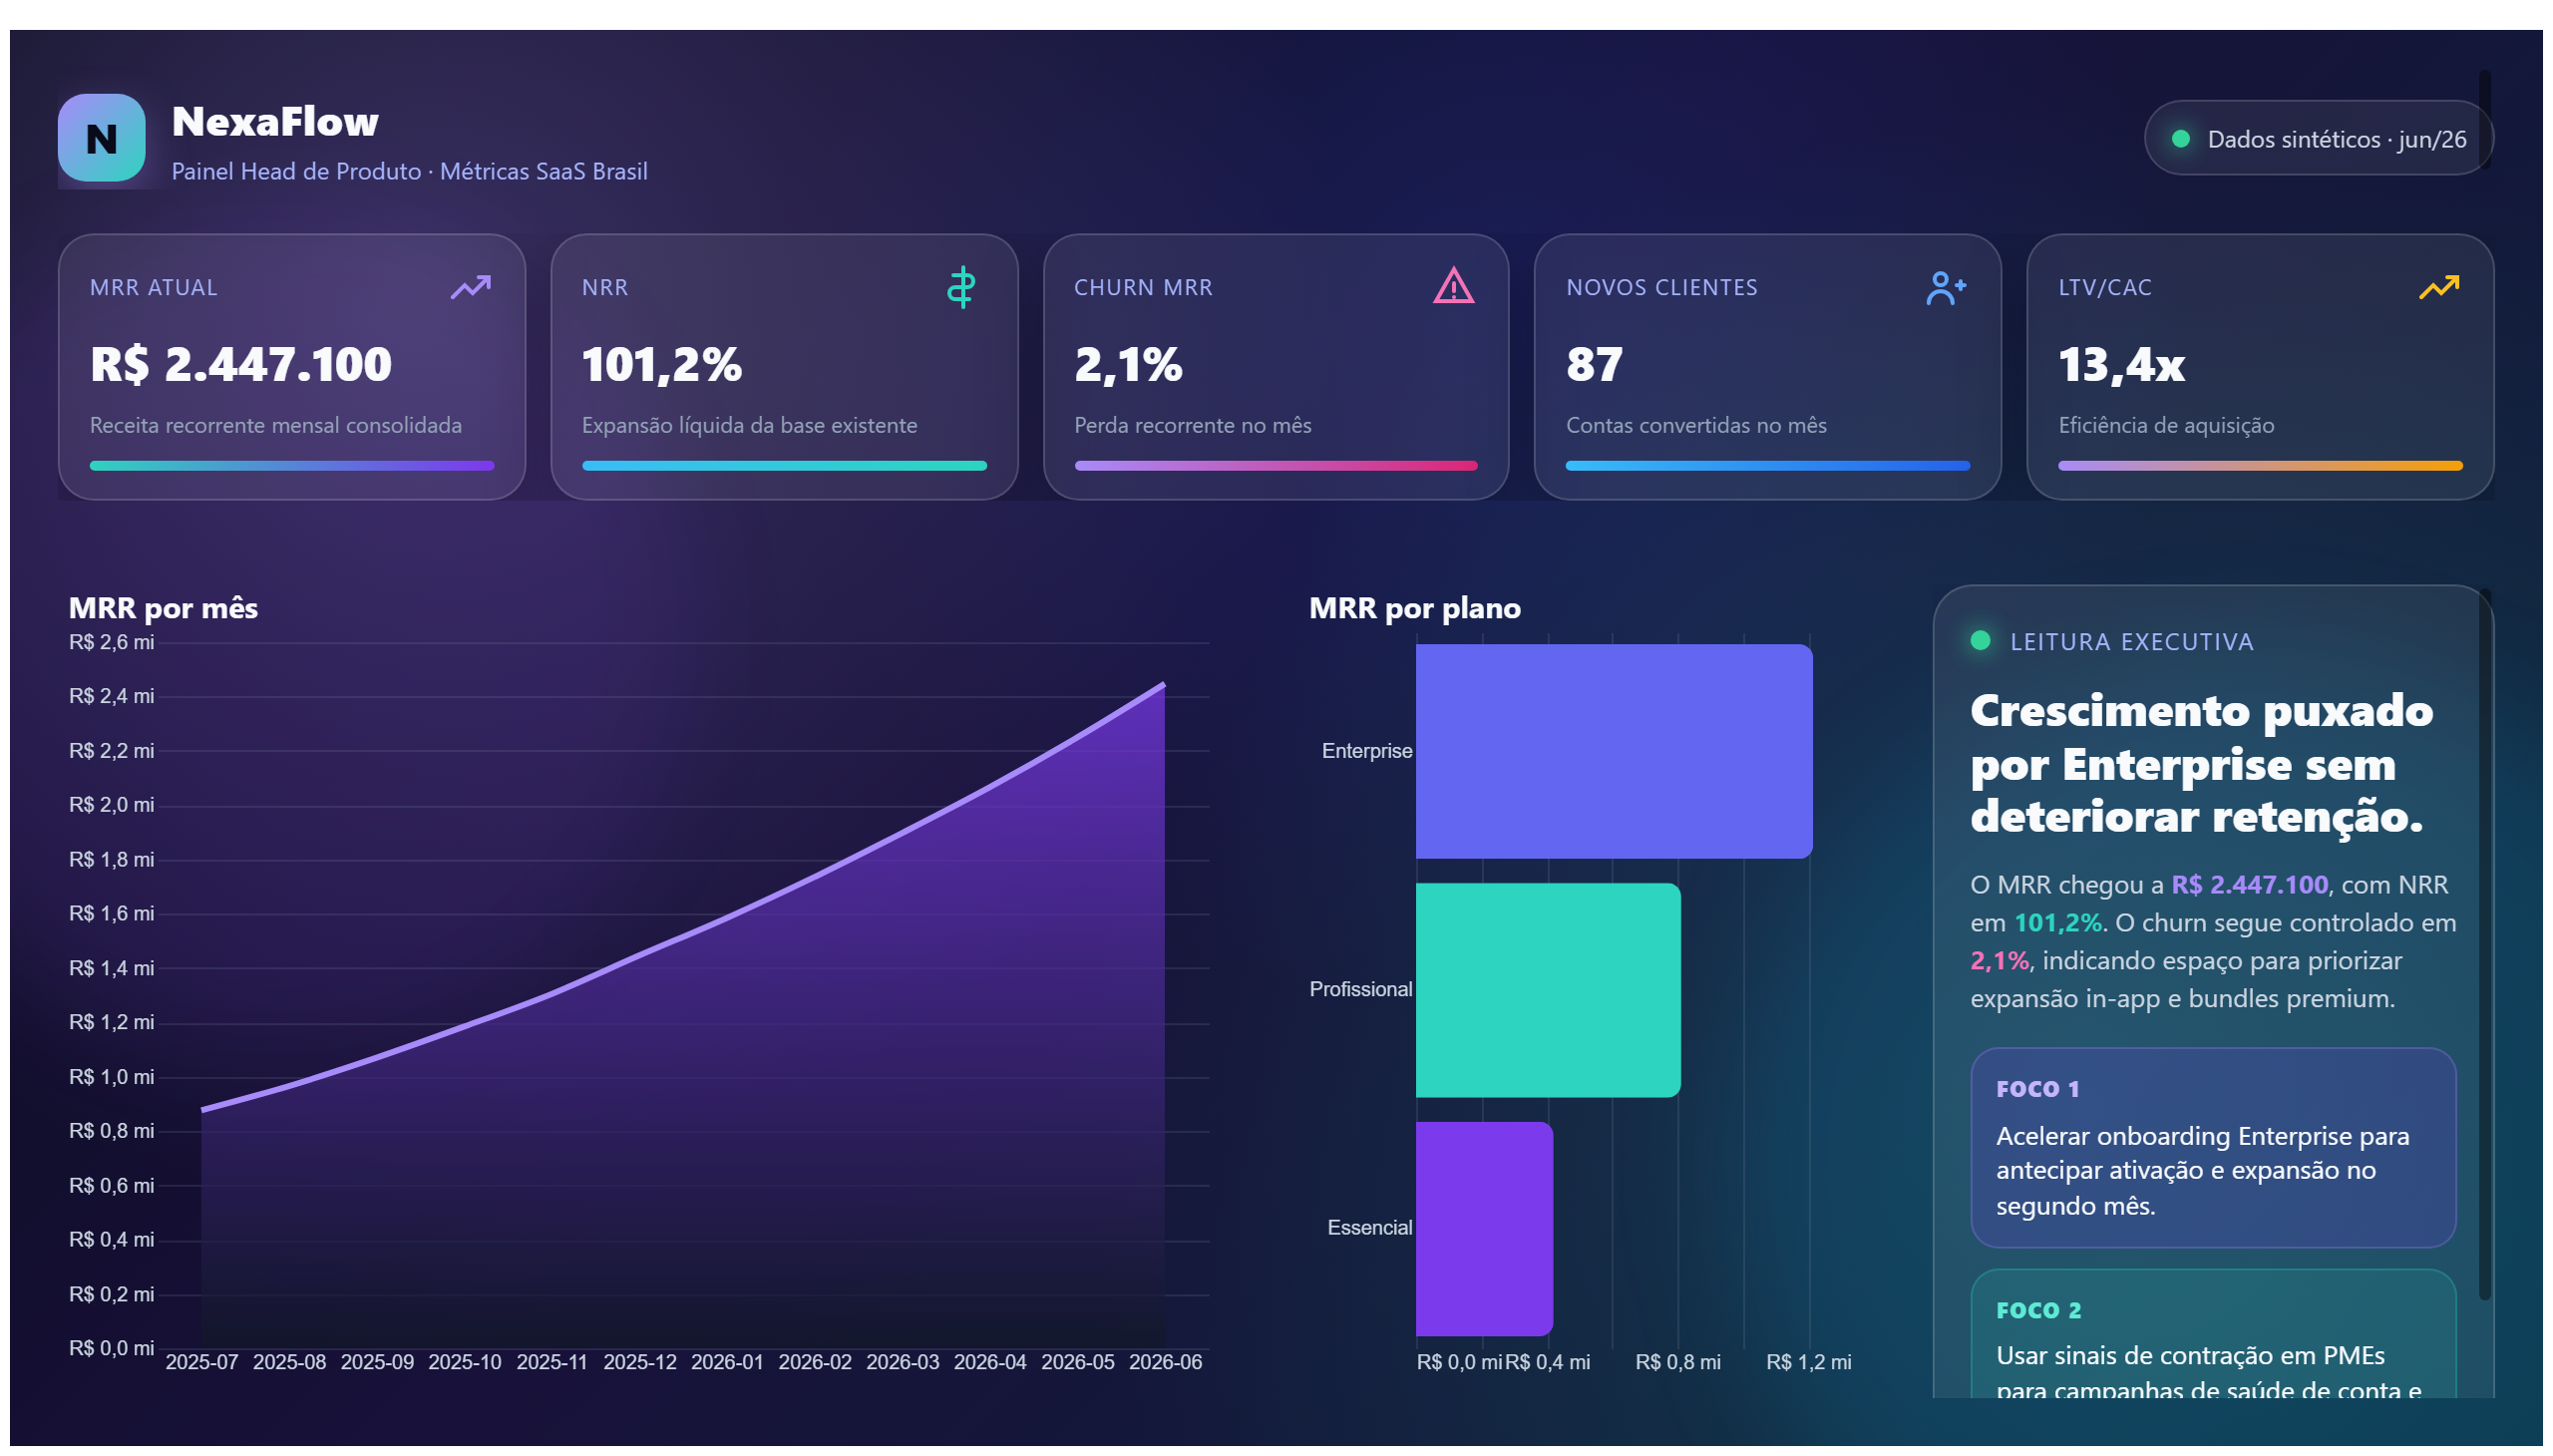Click the Enterprise axis label
2553x1456 pixels.
coord(1366,751)
